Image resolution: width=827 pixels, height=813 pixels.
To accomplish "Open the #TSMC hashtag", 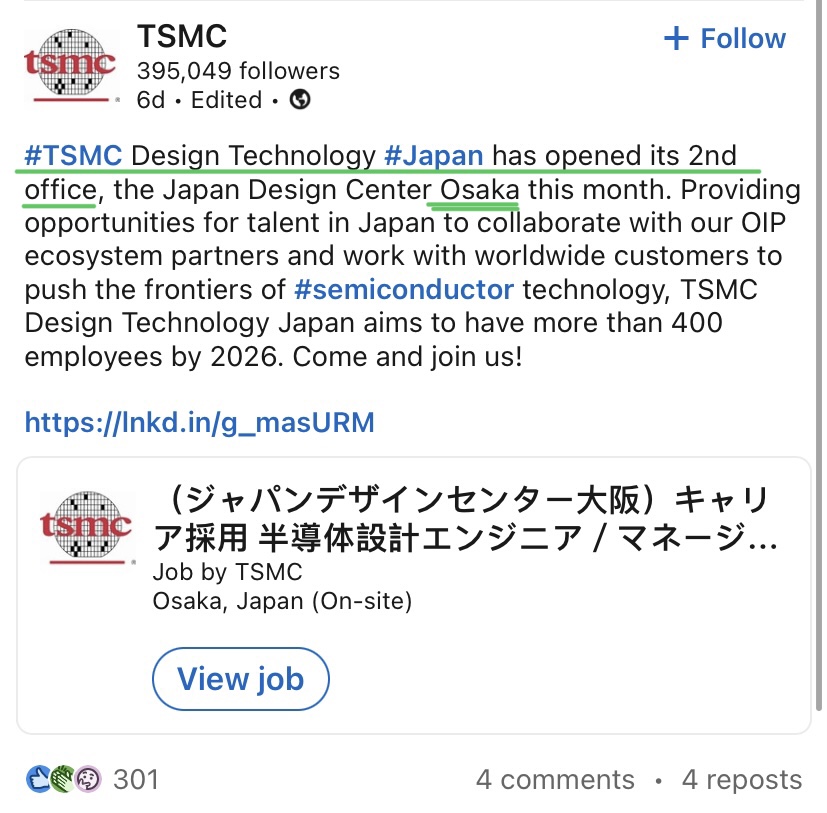I will pos(73,156).
